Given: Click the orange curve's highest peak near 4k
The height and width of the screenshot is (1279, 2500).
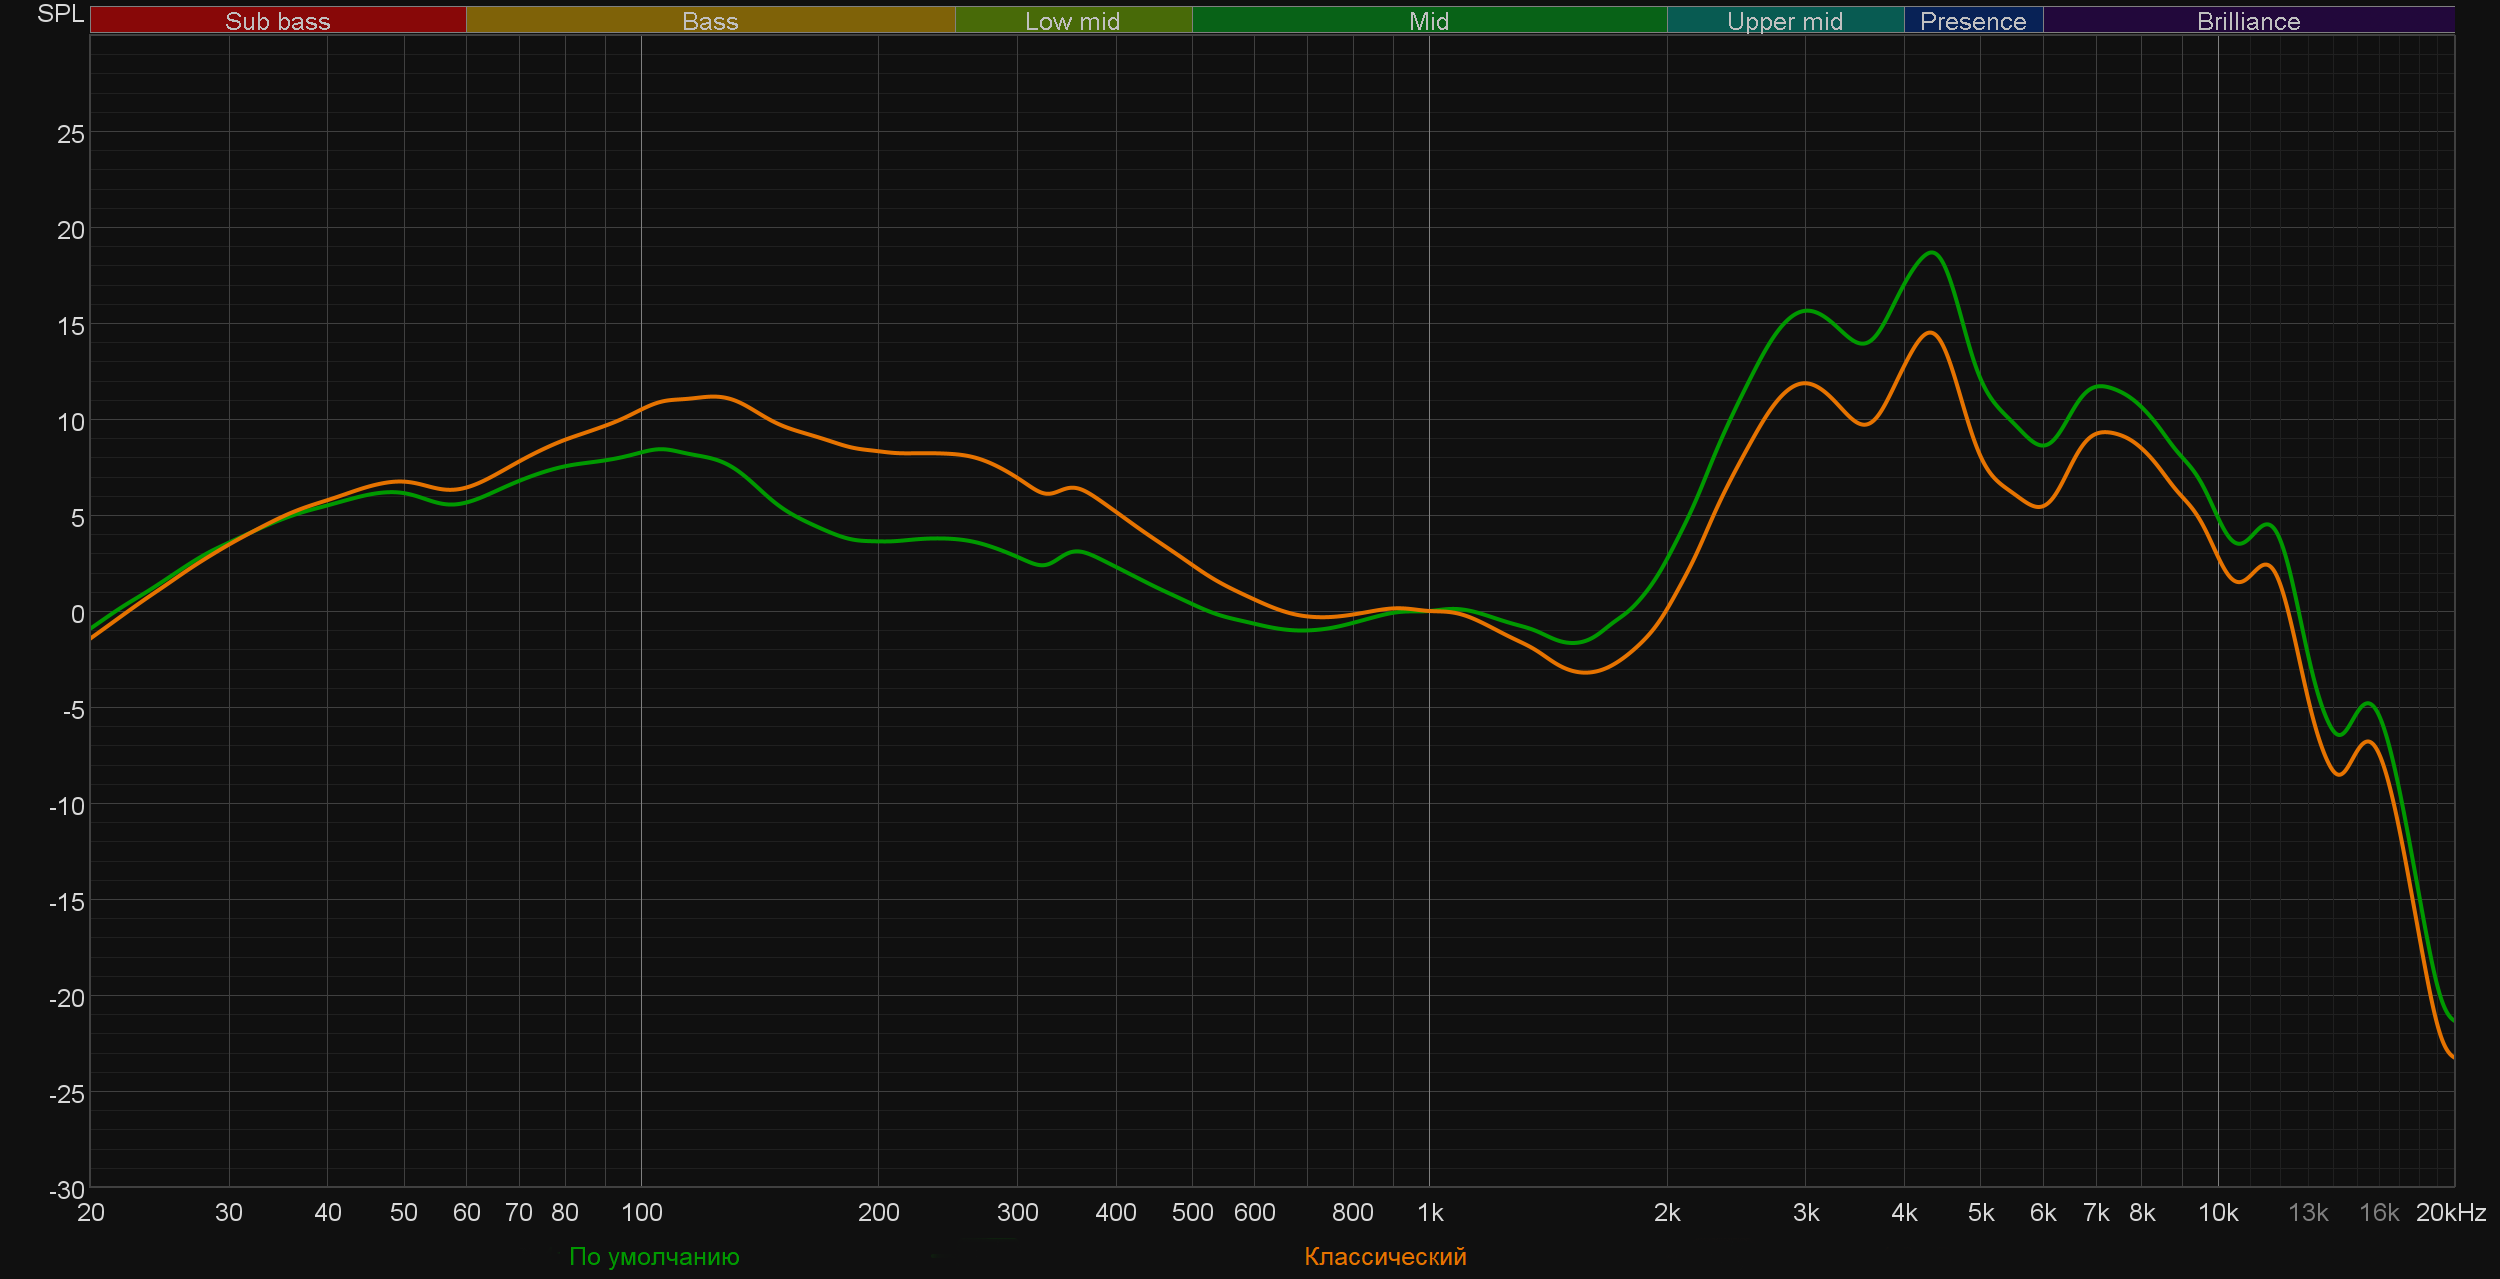Looking at the screenshot, I should (1930, 333).
